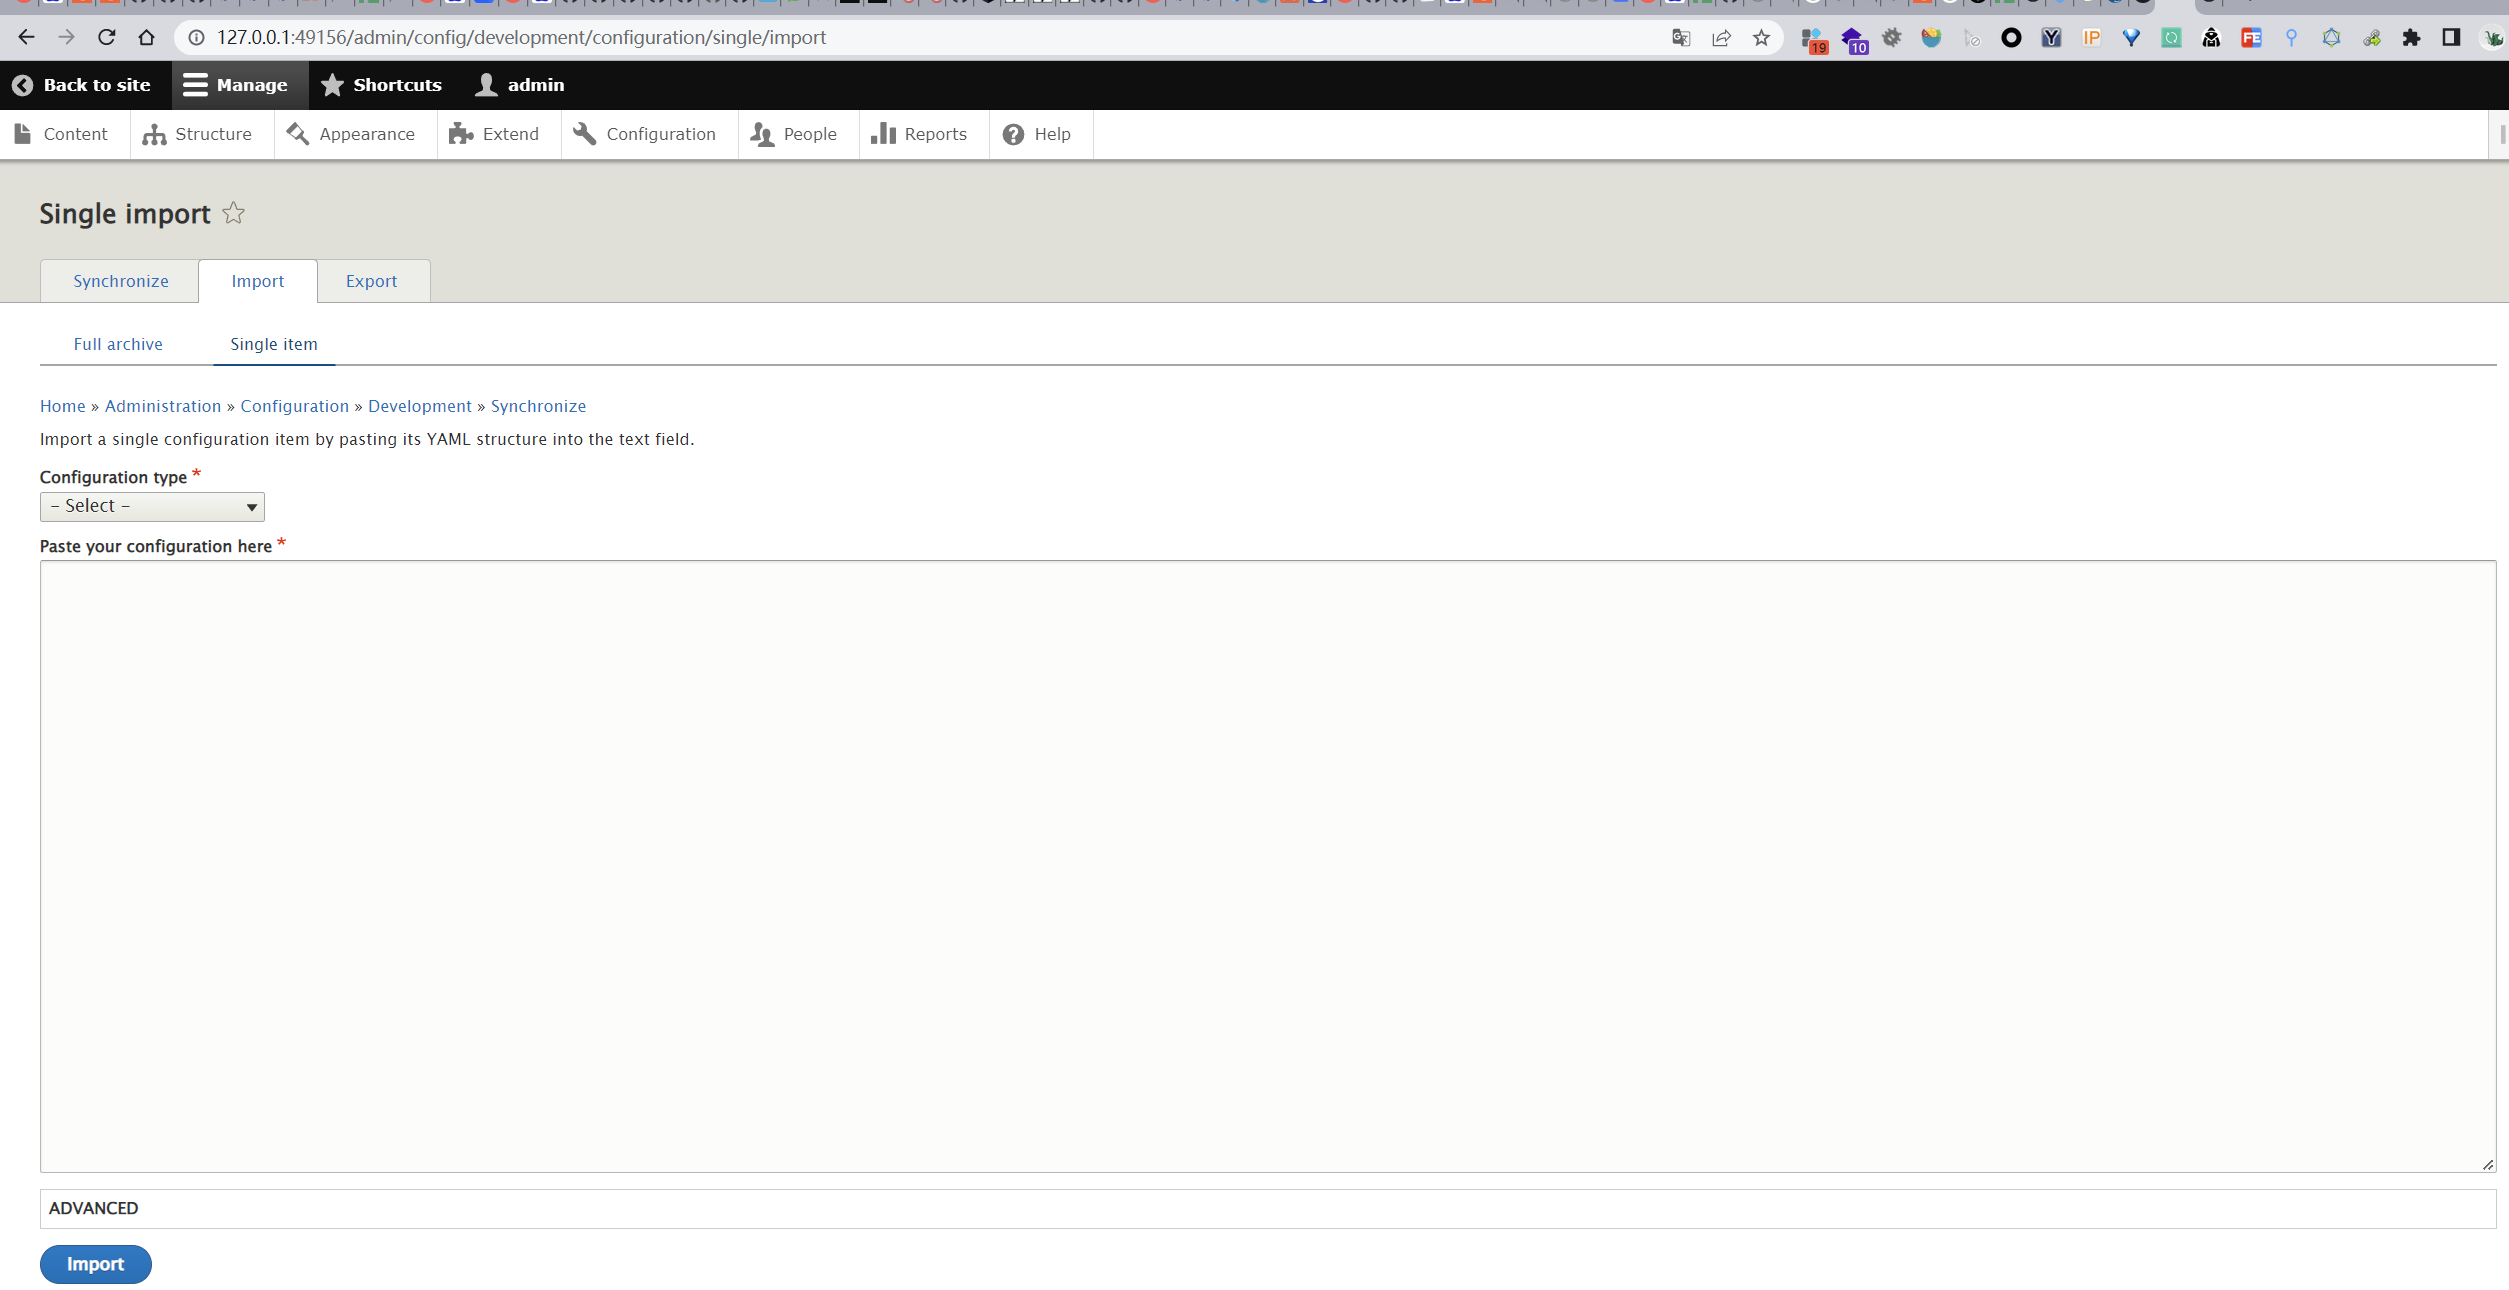Open the Full archive secondary tab
Image resolution: width=2509 pixels, height=1290 pixels.
(118, 344)
